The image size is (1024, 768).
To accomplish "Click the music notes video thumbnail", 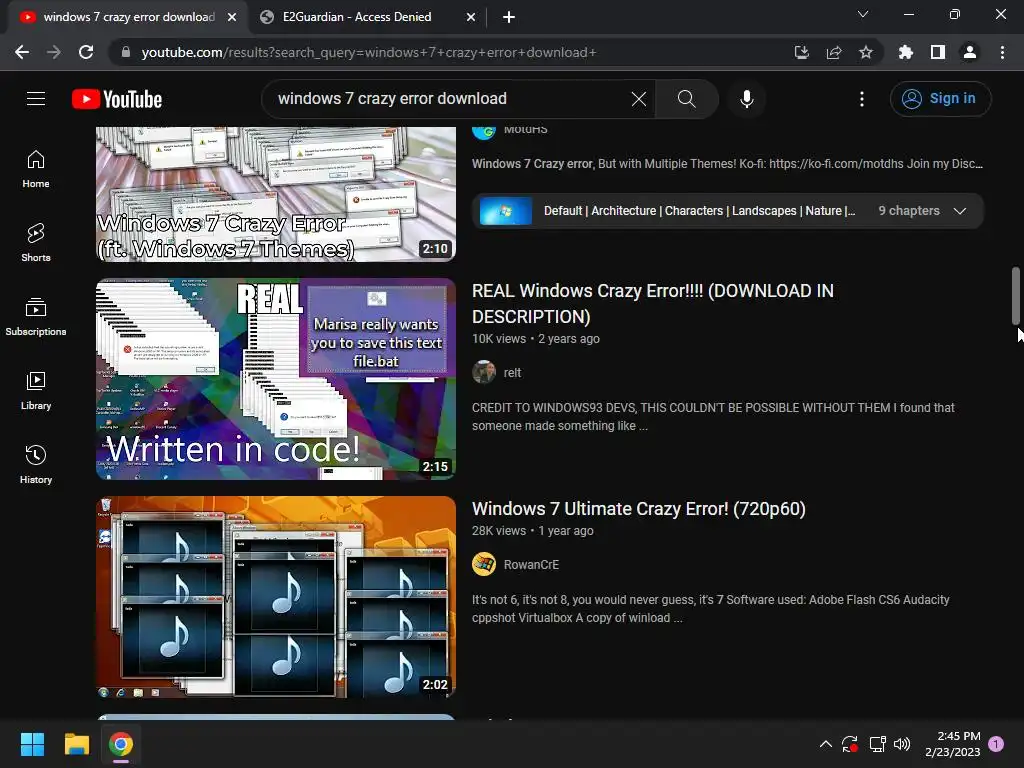I will click(x=276, y=597).
